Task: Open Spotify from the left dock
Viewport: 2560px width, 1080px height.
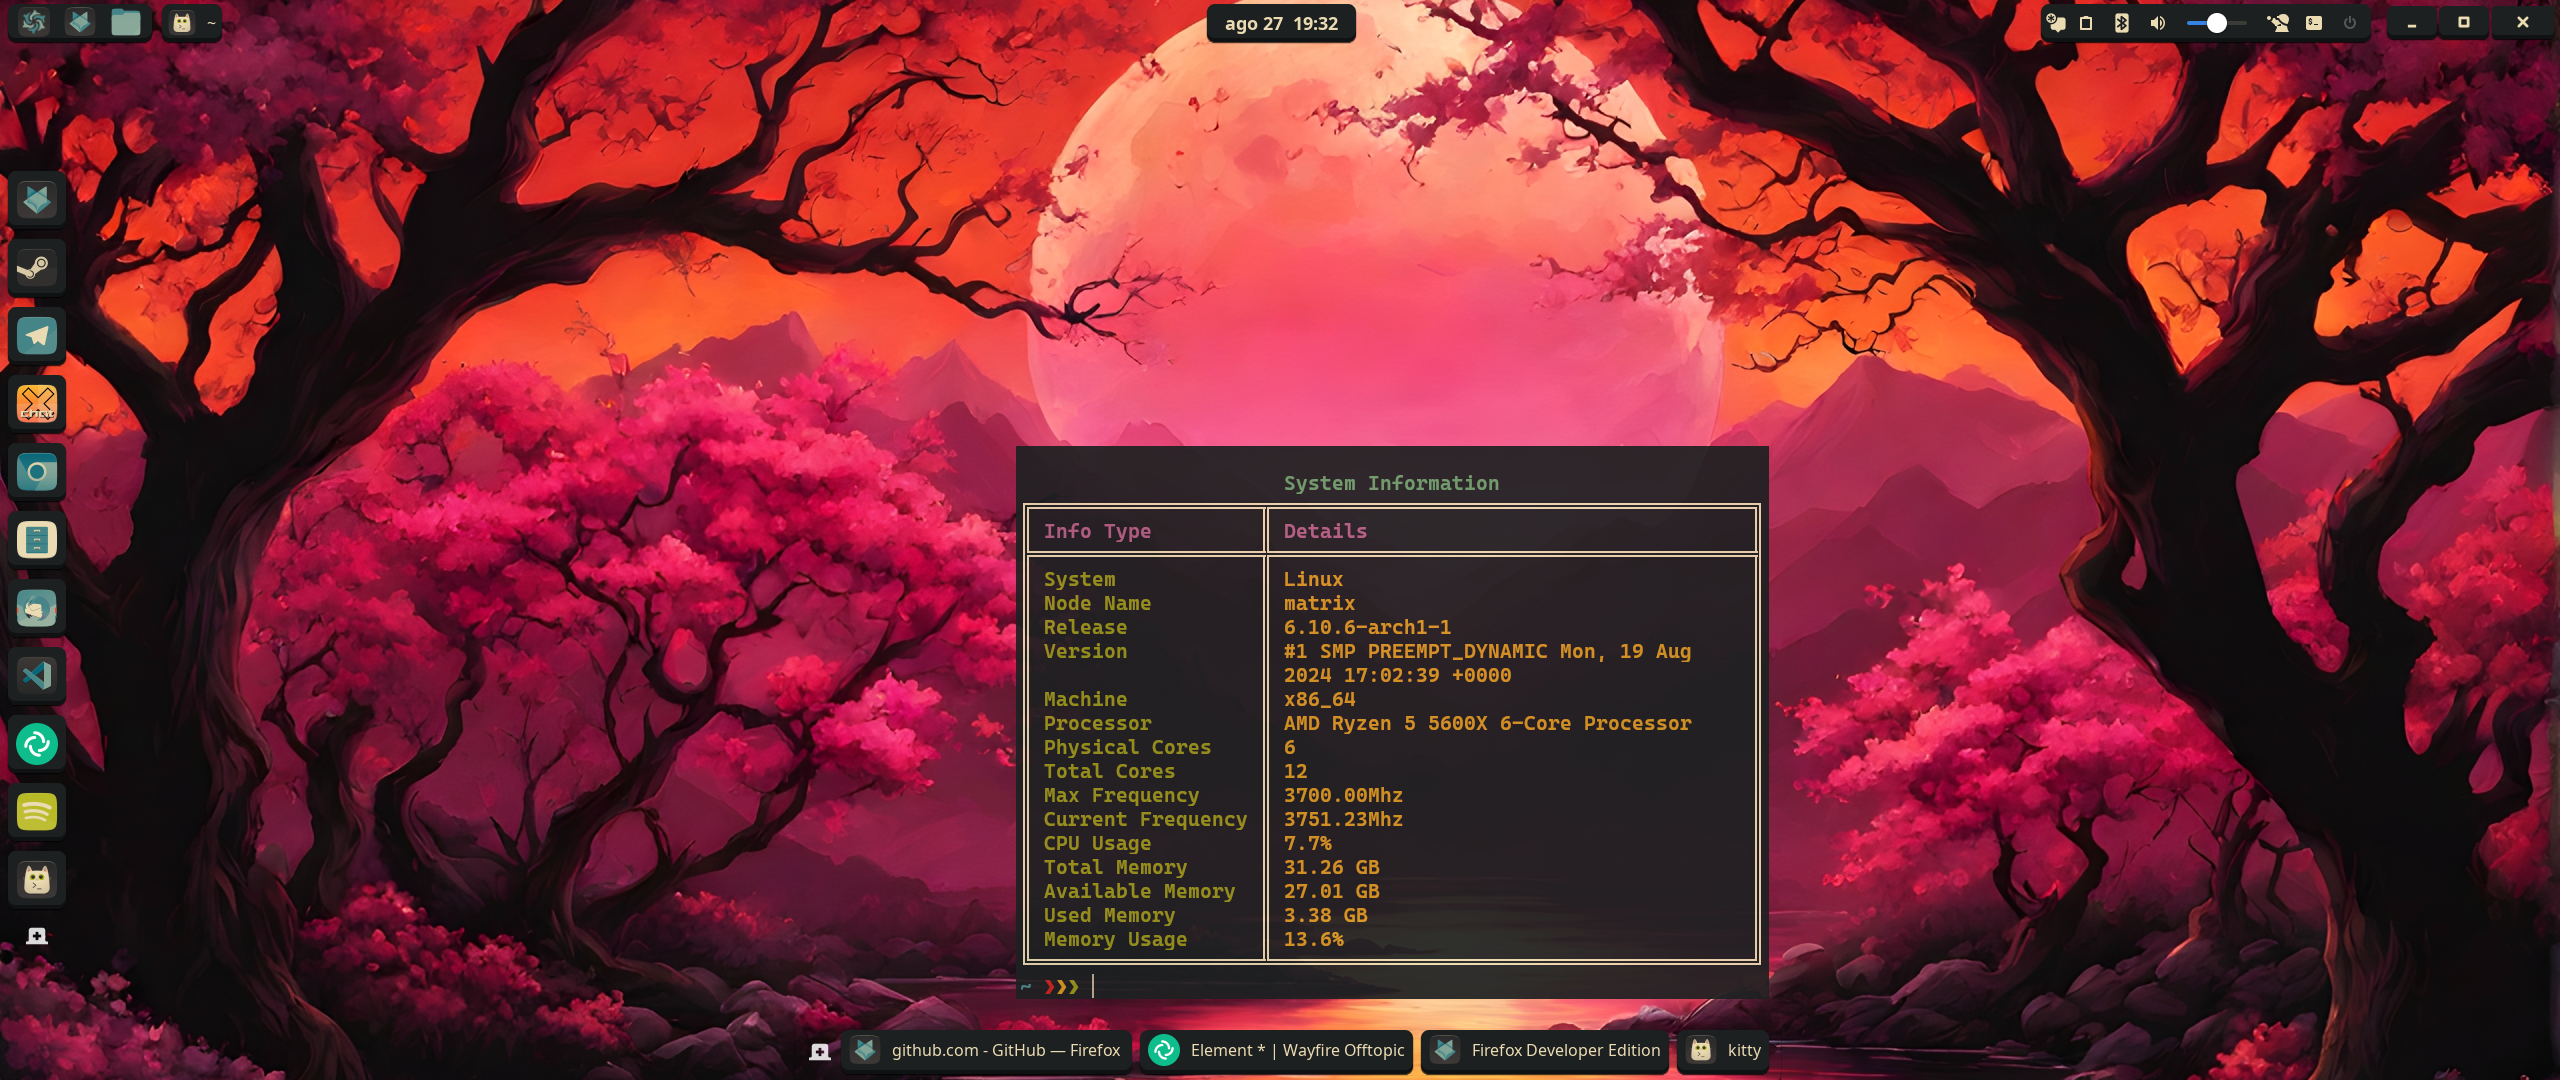Action: tap(37, 811)
